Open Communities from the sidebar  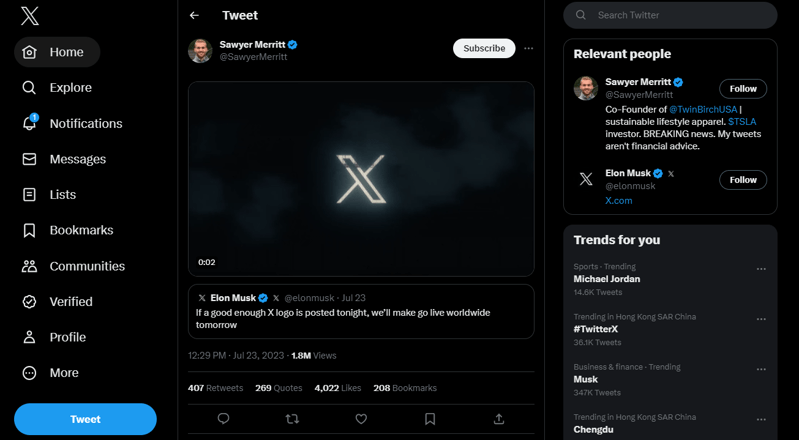tap(73, 266)
